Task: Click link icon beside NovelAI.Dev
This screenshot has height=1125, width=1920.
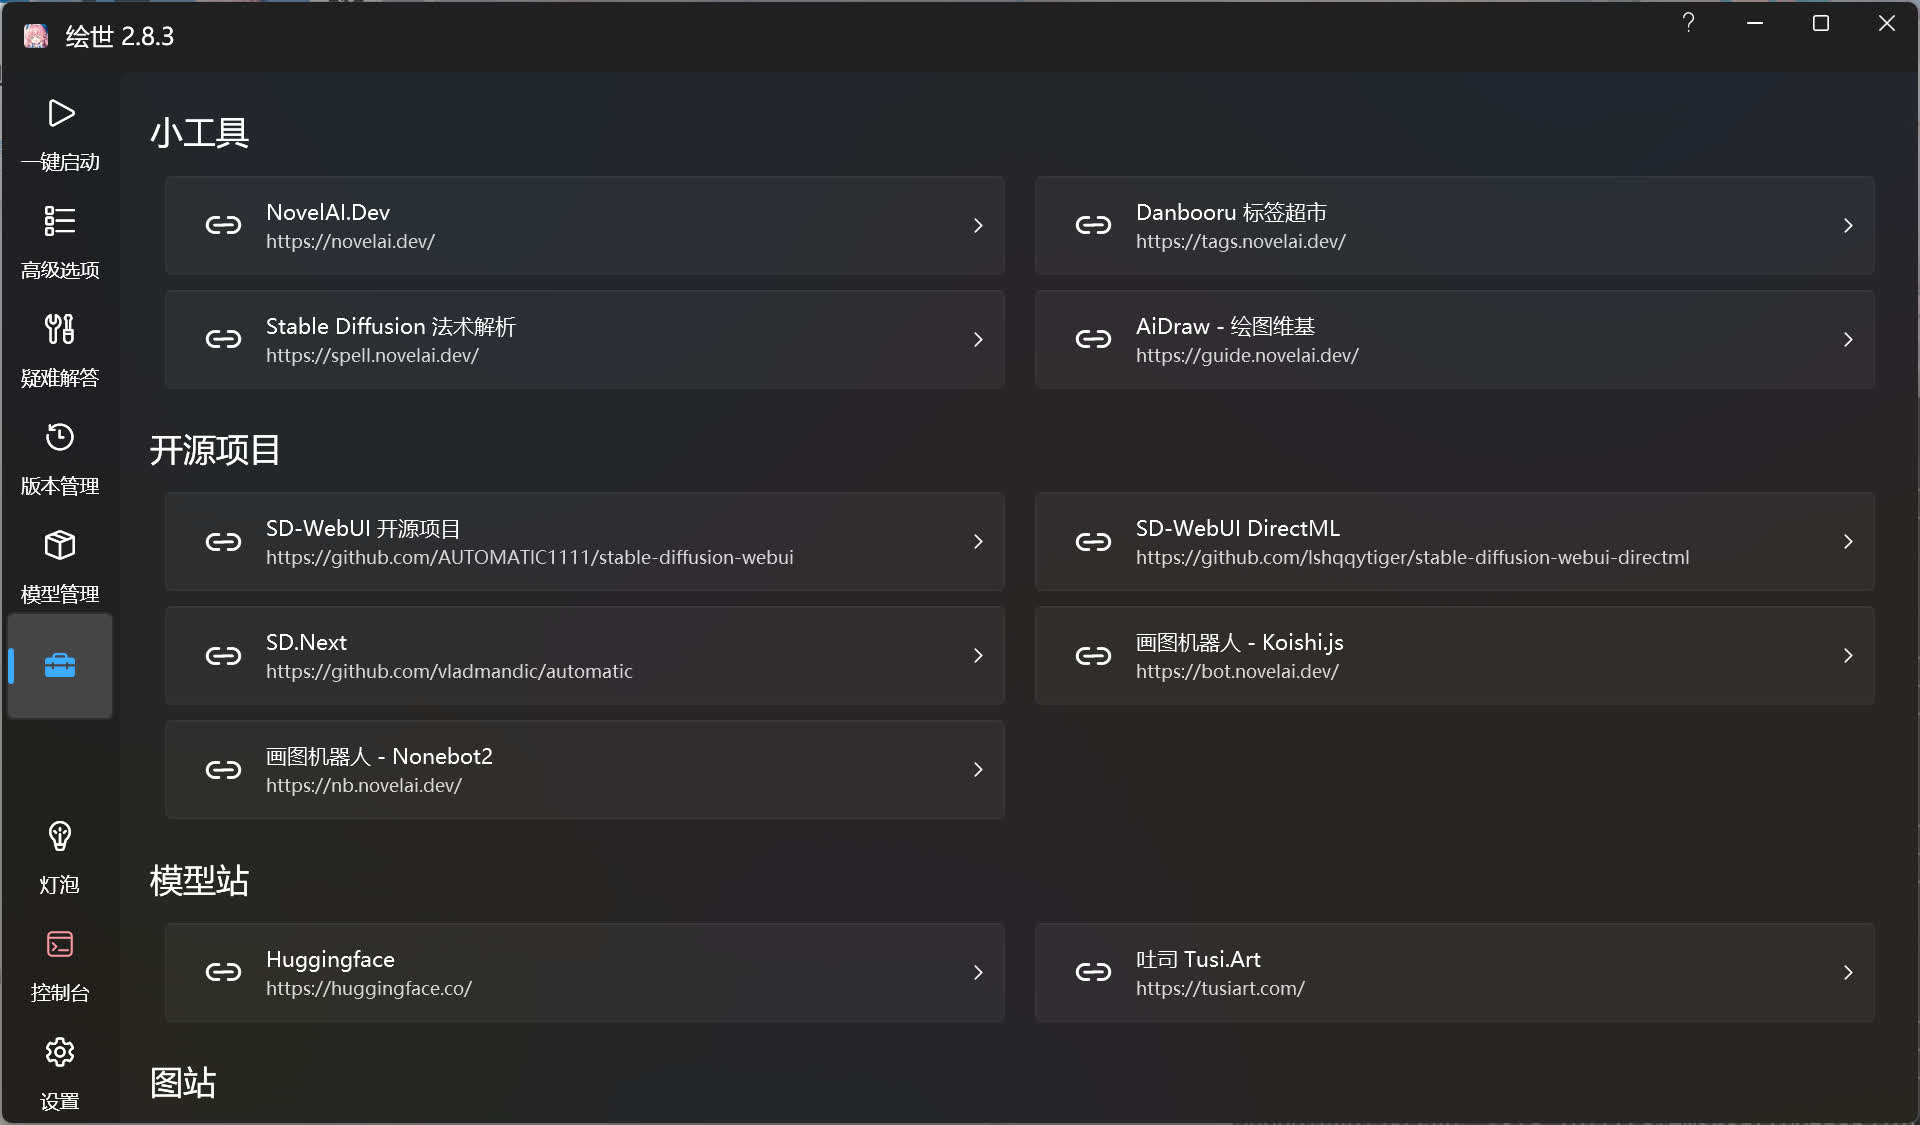Action: tap(223, 226)
